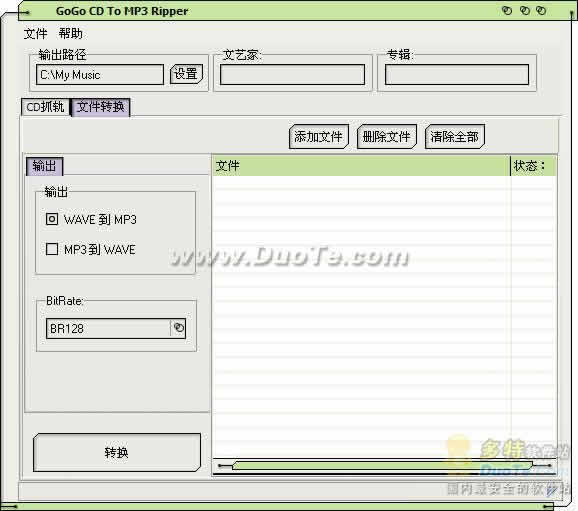
Task: Select the 输出 sub-tab
Action: pyautogui.click(x=45, y=166)
